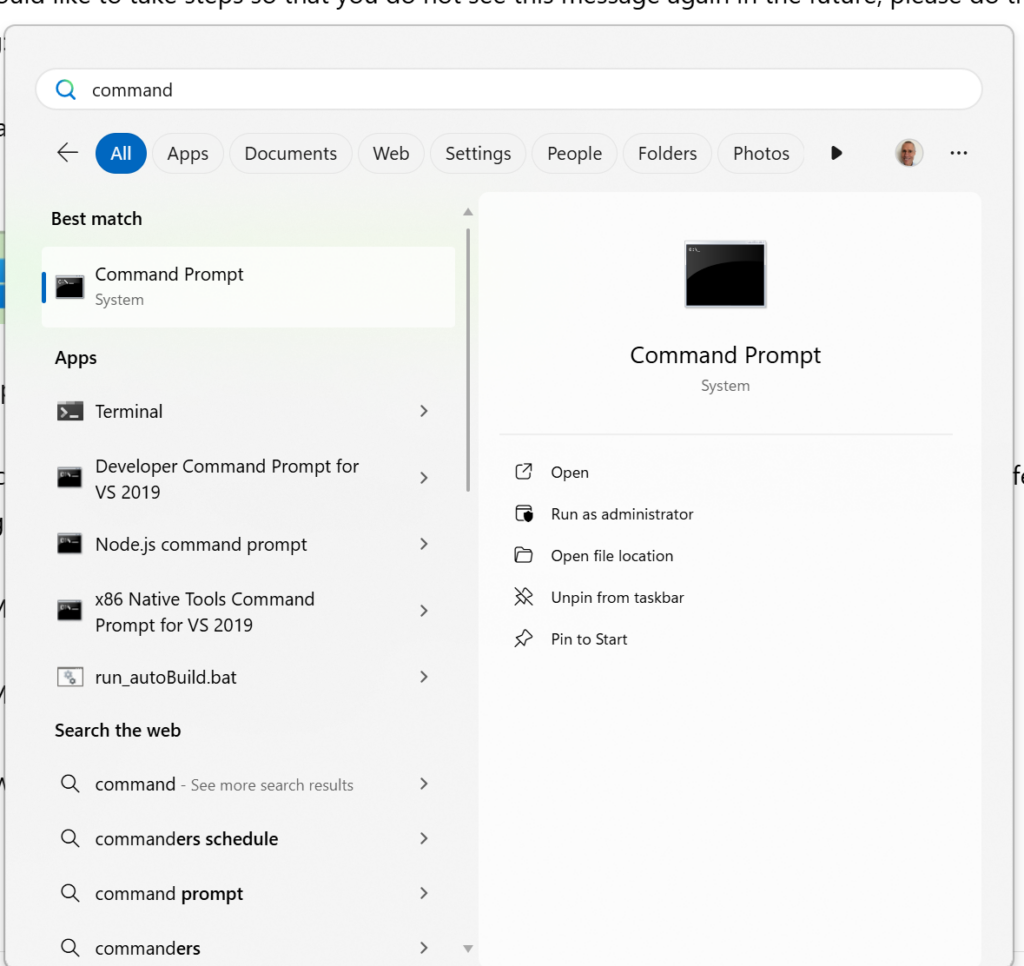This screenshot has height=966, width=1024.
Task: Expand 'commanders schedule' chevron
Action: [x=424, y=838]
